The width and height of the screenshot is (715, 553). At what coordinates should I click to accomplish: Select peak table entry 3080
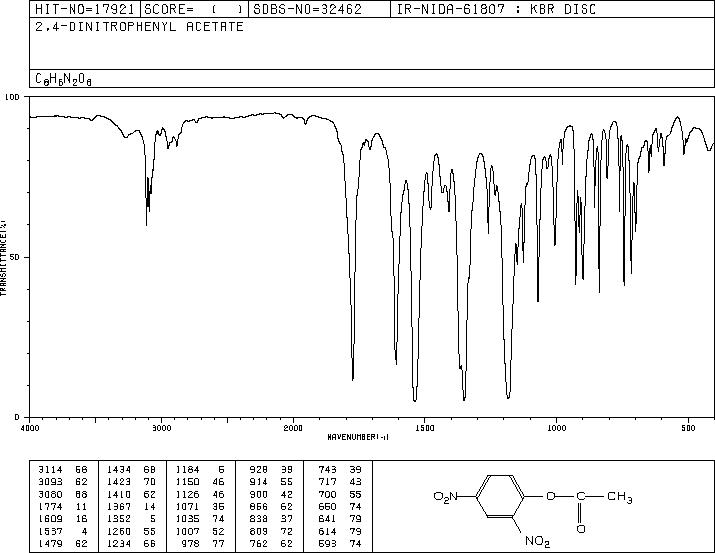click(x=62, y=495)
